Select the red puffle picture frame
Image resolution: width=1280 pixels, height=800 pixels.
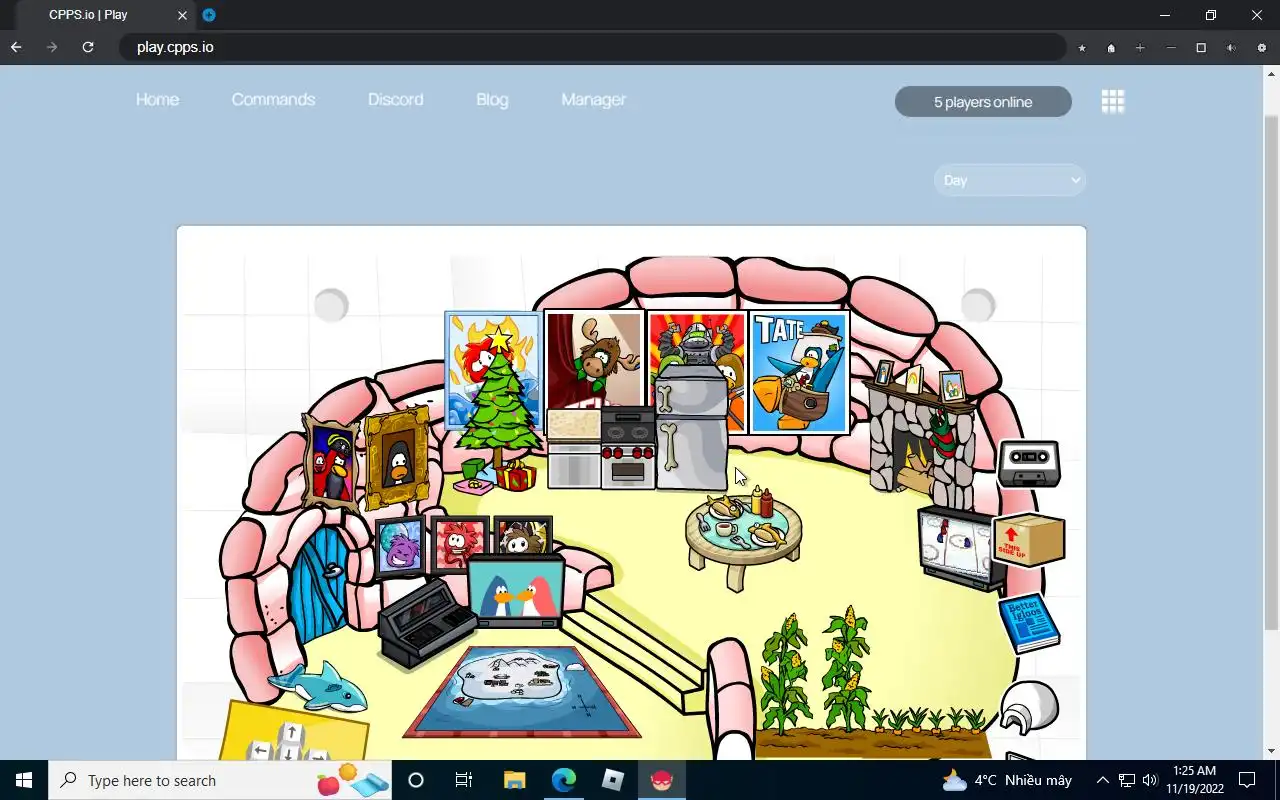click(x=458, y=545)
